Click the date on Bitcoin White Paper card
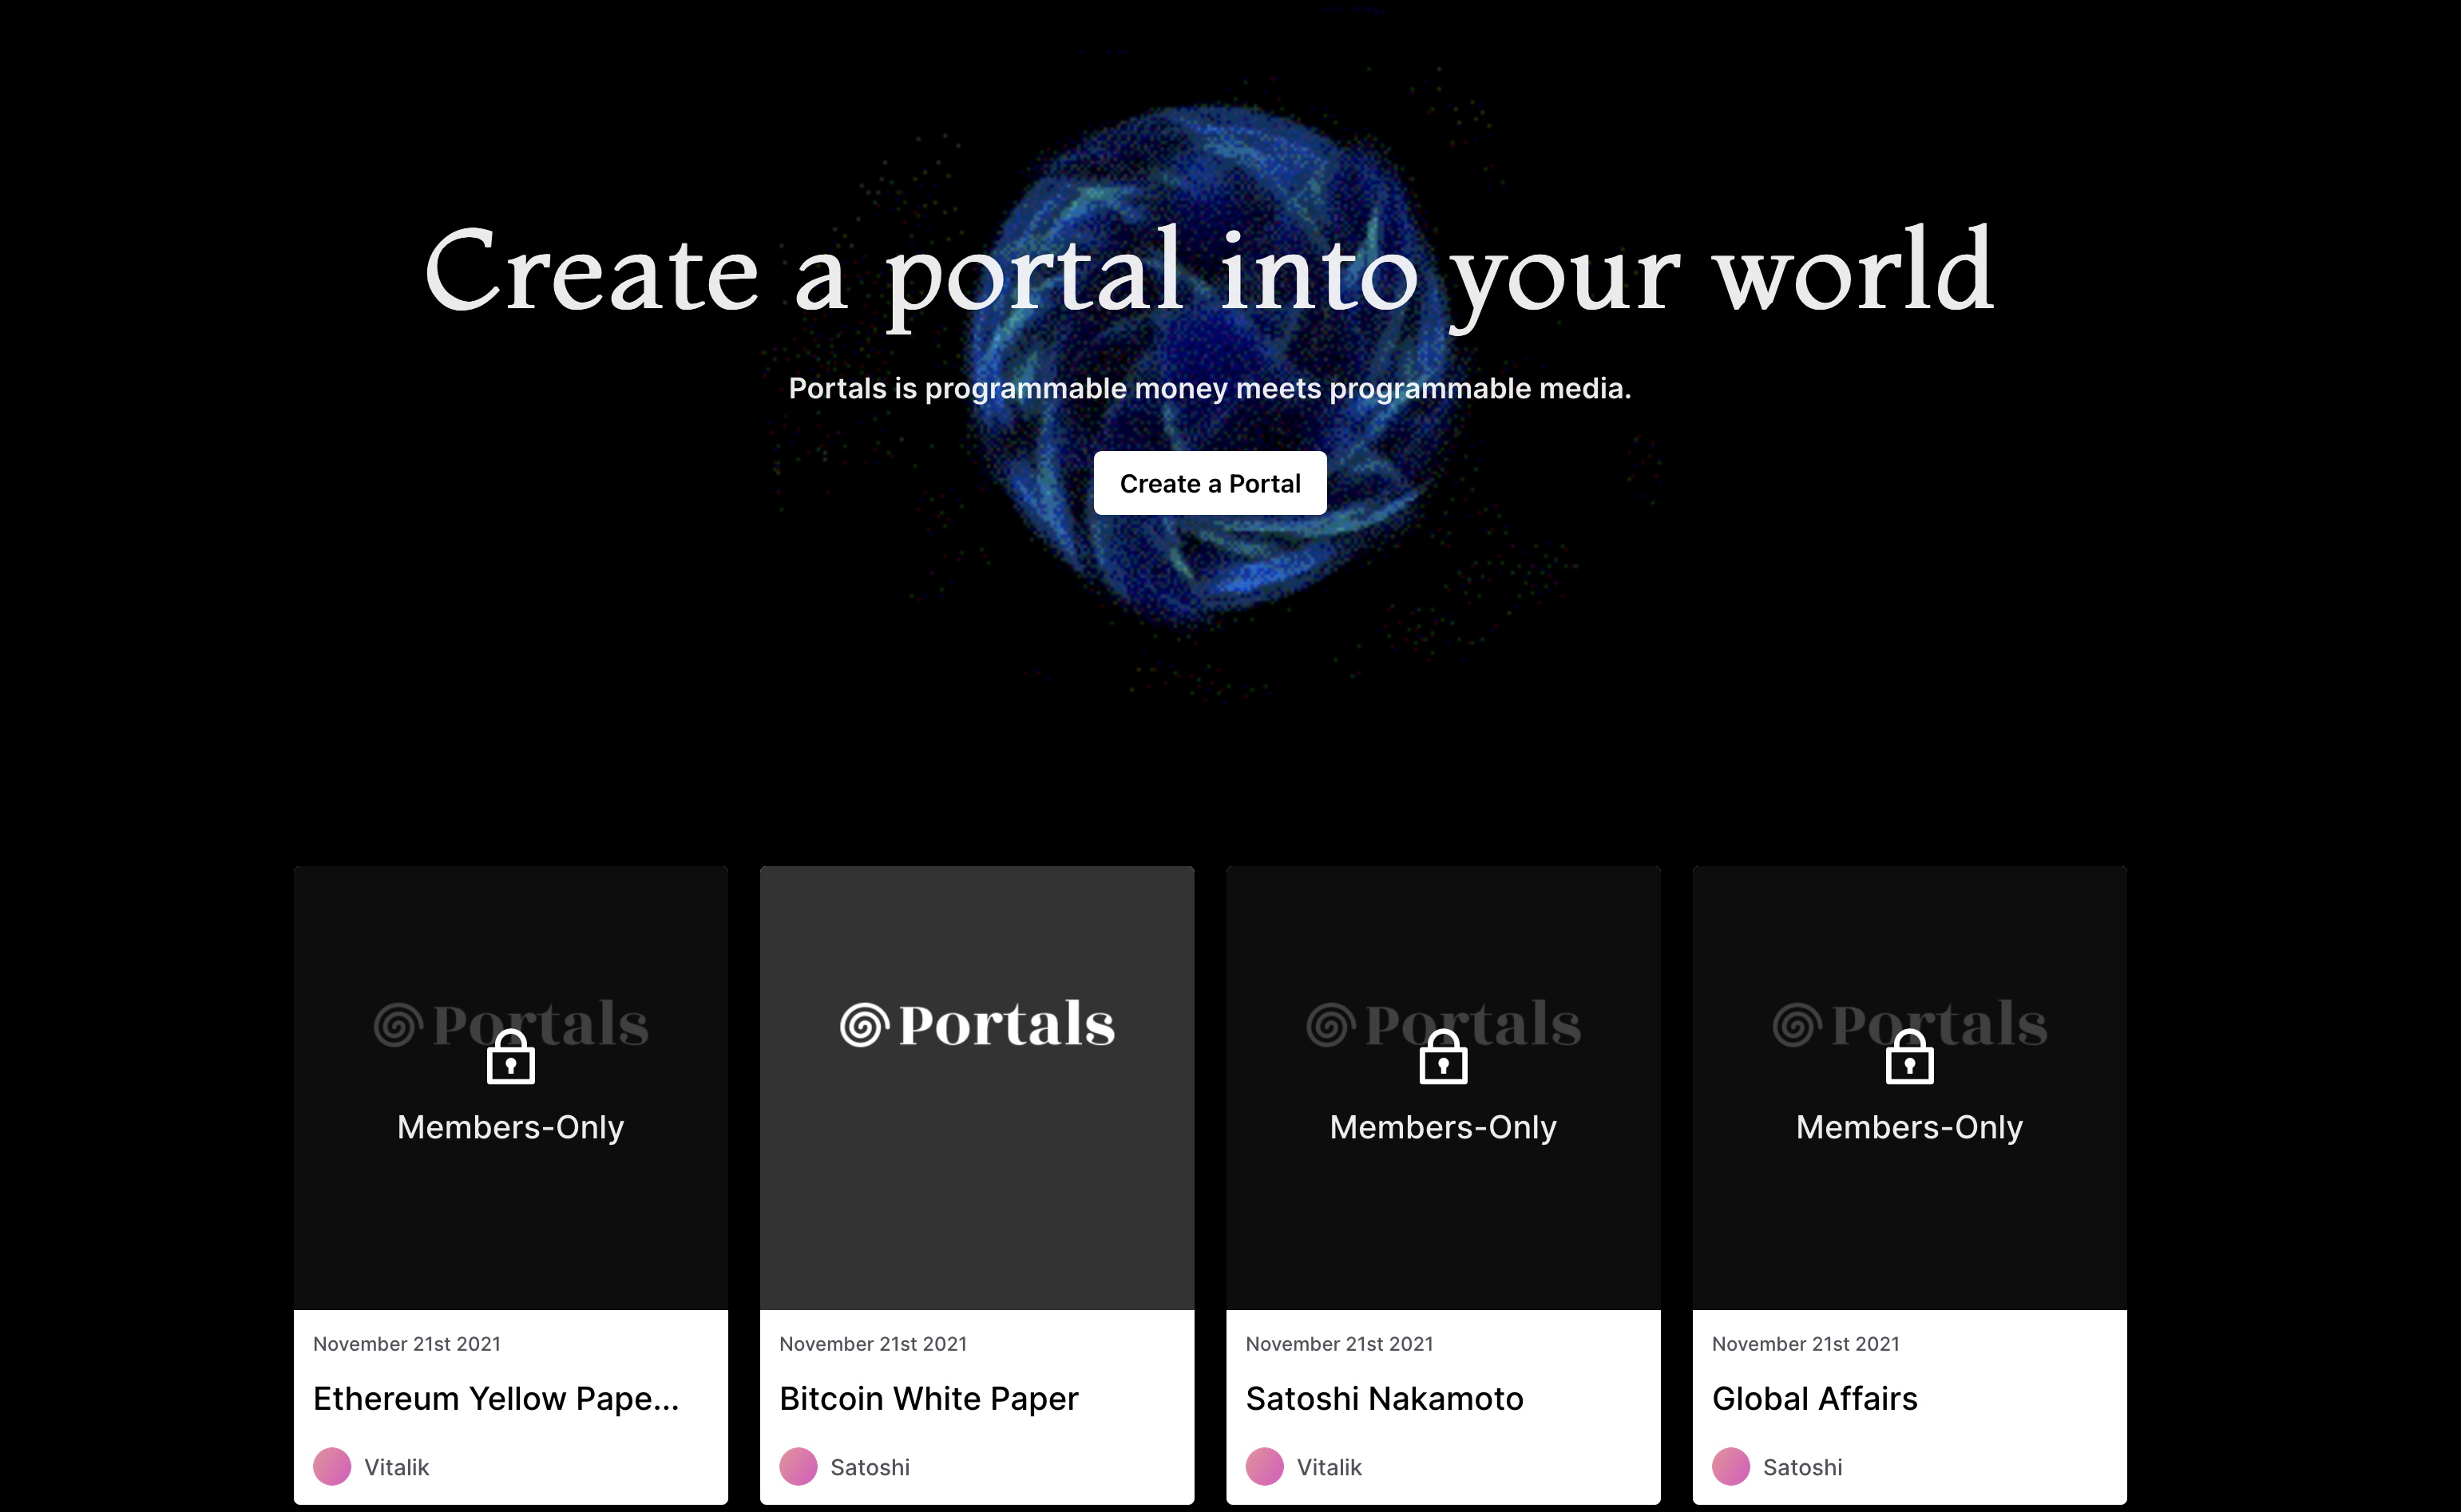The width and height of the screenshot is (2461, 1512). coord(873,1344)
